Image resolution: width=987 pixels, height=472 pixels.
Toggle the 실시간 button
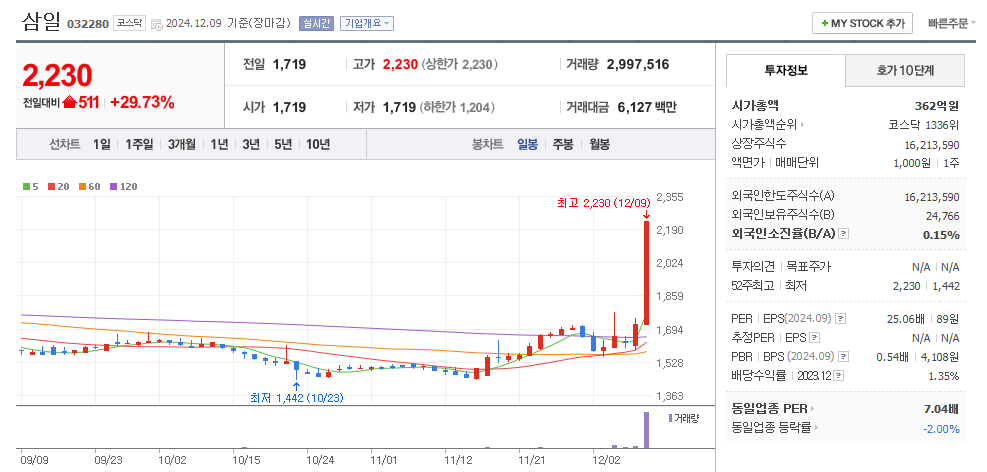pos(316,23)
